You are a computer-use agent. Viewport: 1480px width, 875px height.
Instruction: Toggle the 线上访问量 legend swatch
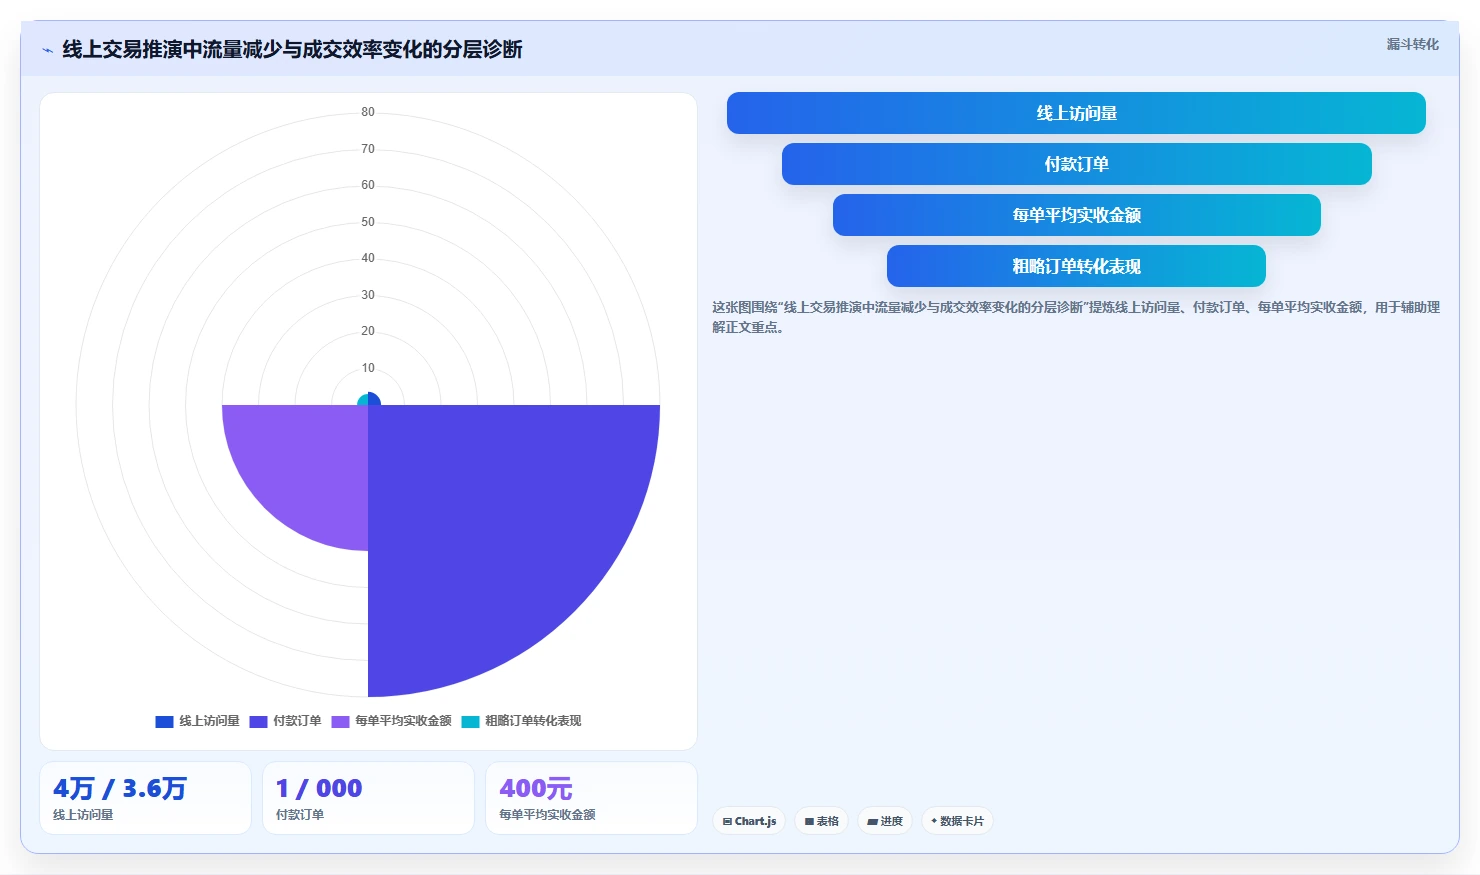[x=165, y=721]
